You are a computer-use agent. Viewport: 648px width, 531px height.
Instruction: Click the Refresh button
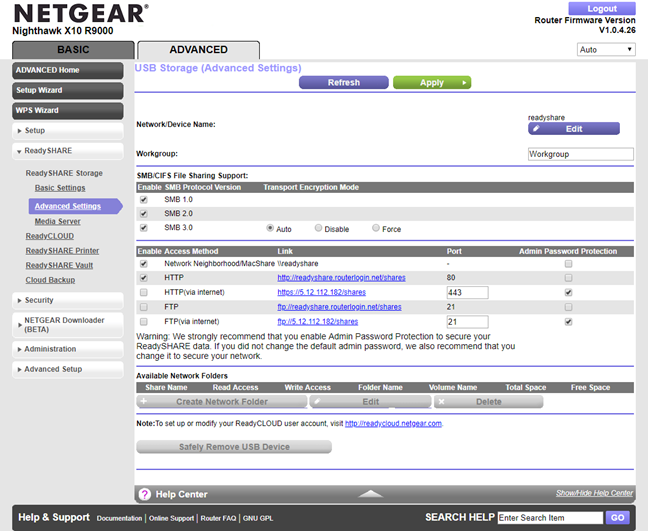tap(344, 83)
